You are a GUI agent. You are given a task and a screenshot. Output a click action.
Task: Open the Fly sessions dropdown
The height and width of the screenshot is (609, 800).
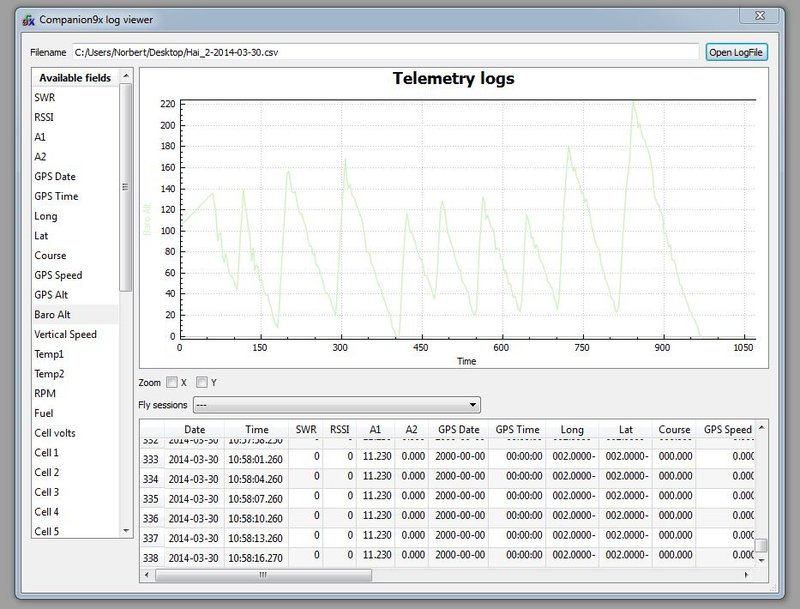coord(337,405)
